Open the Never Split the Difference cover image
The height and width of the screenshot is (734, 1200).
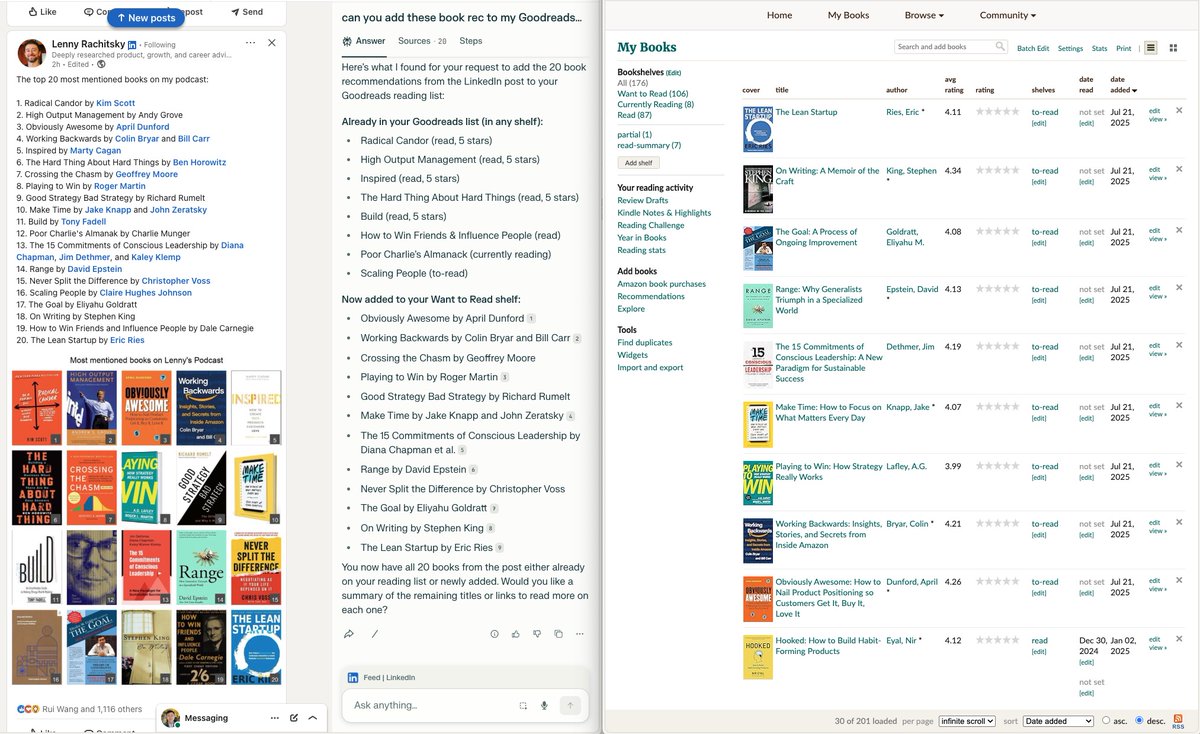point(256,567)
